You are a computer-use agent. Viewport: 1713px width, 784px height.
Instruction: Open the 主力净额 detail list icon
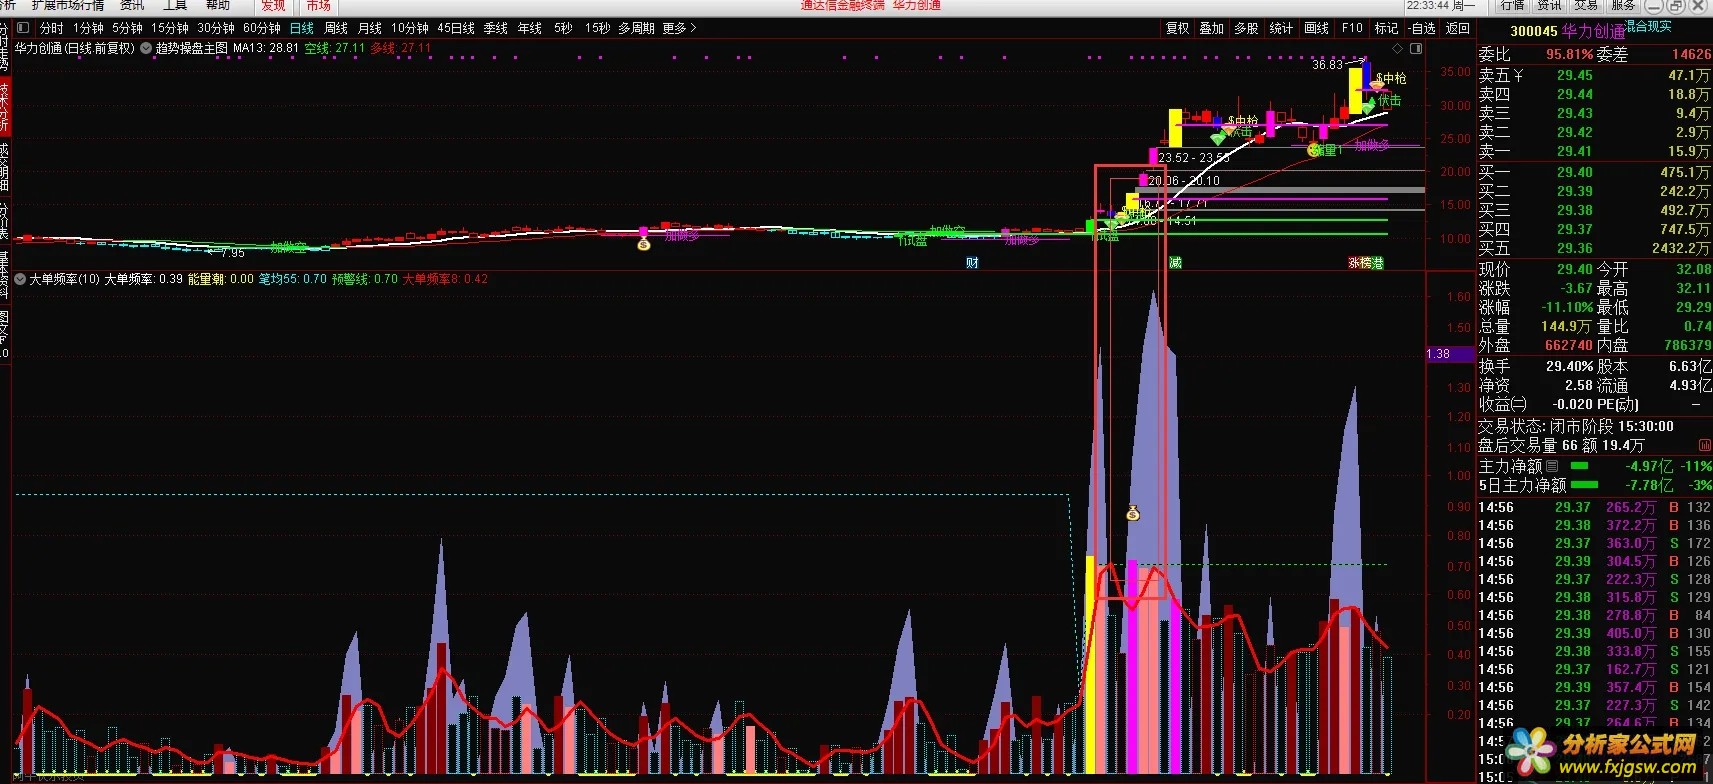click(1552, 466)
